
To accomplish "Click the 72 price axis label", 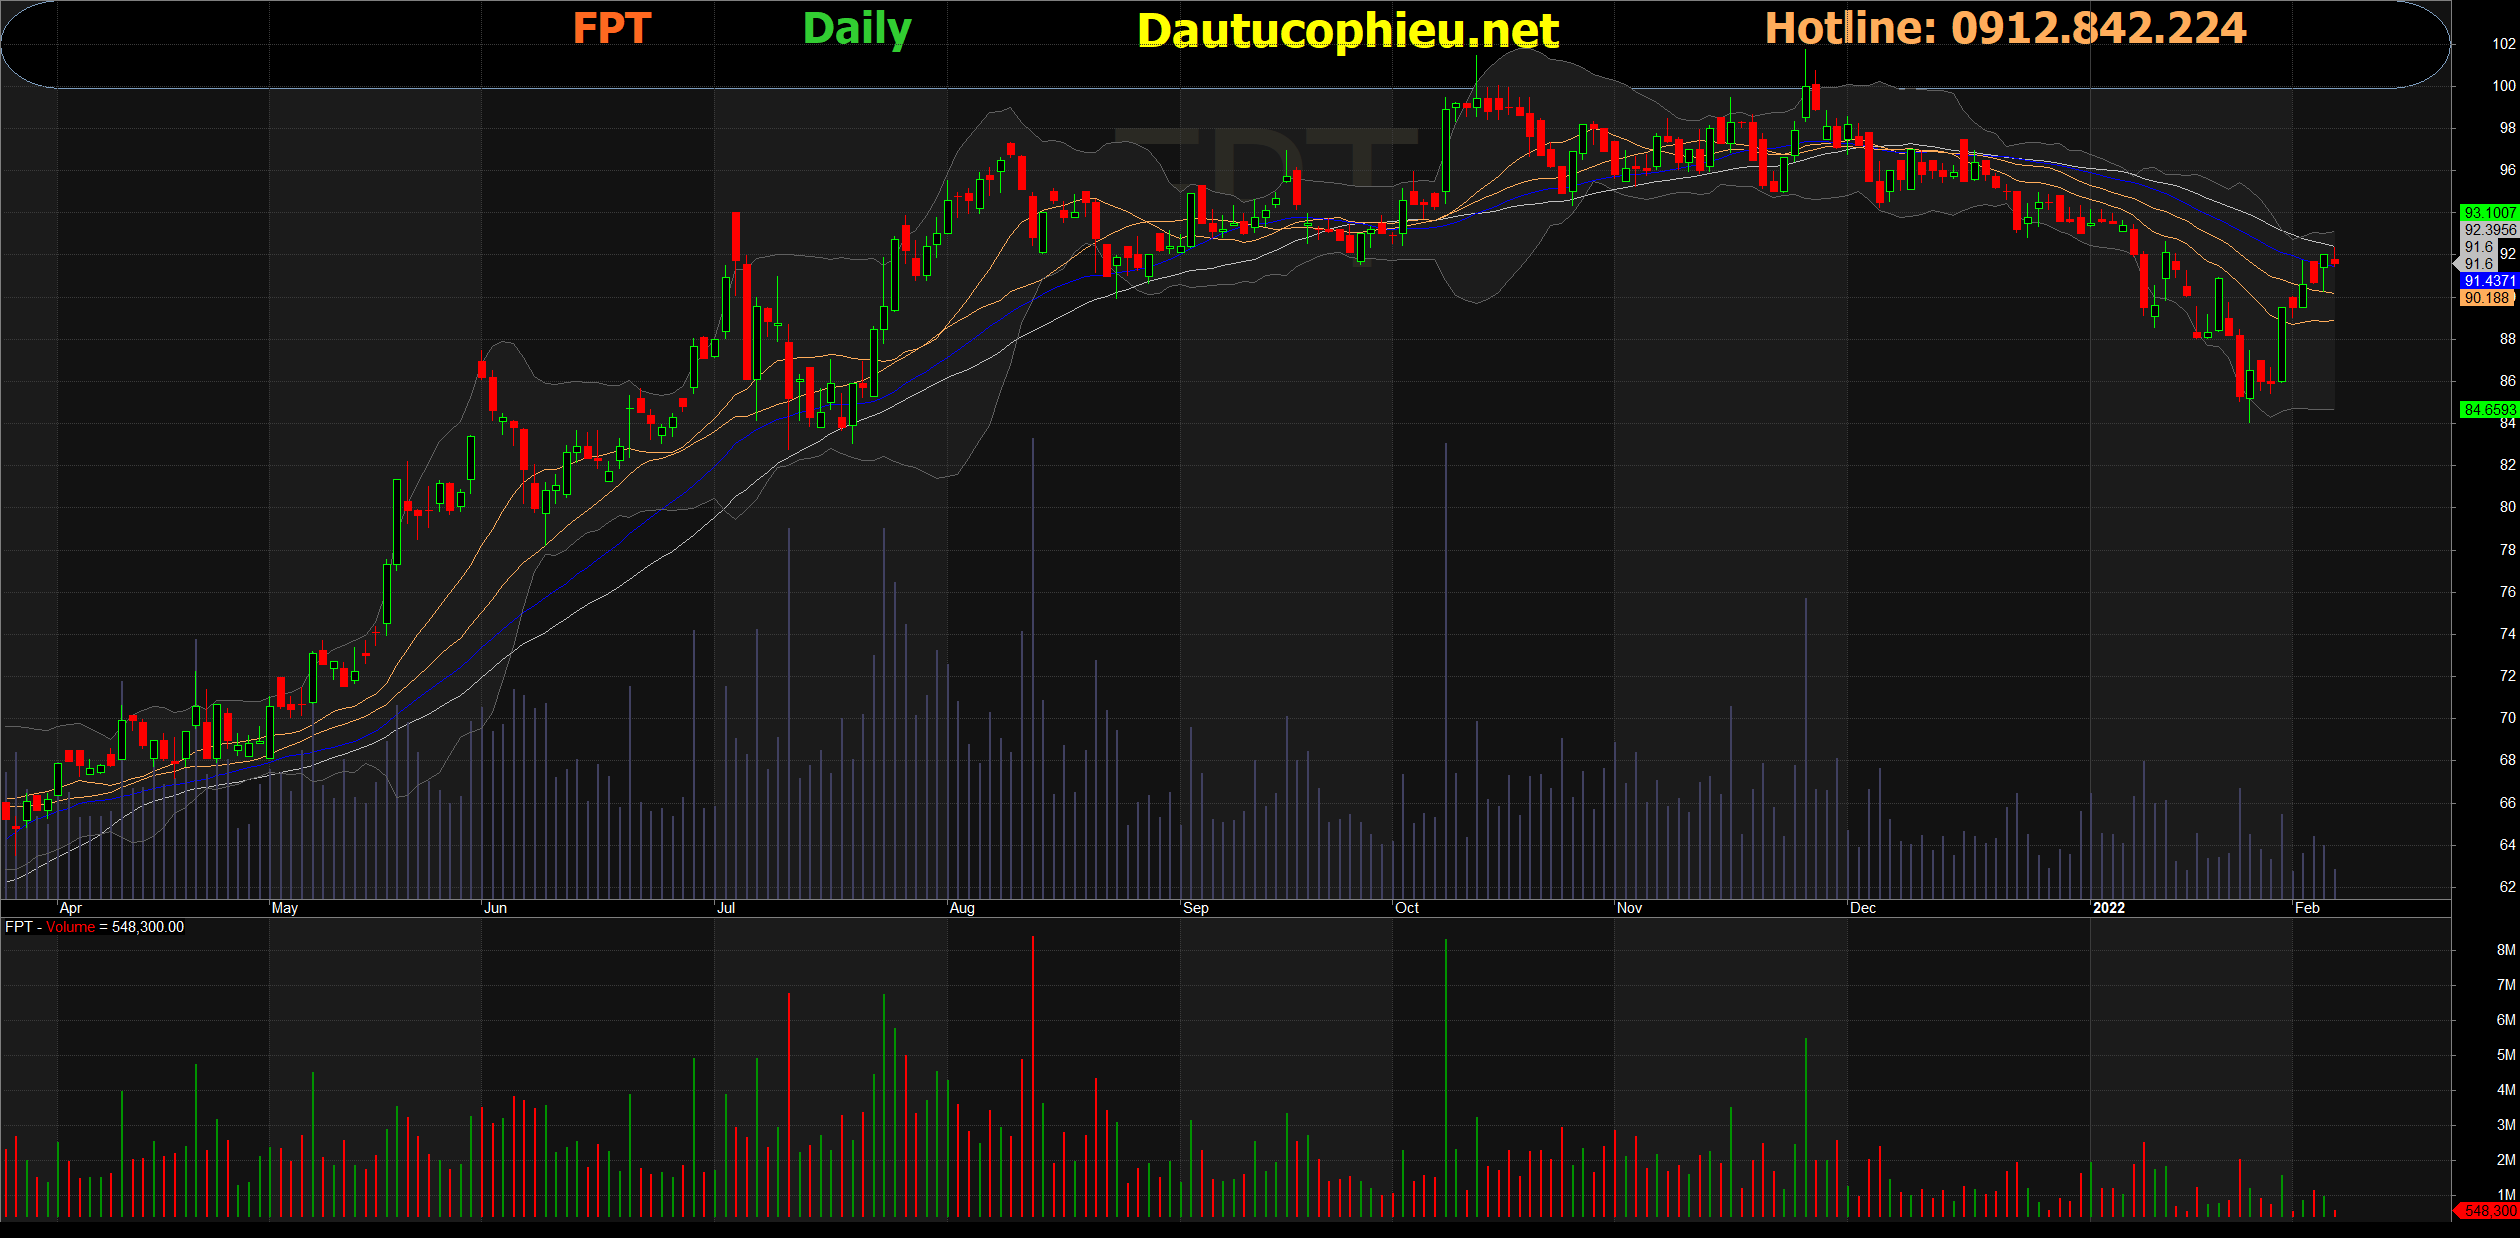I will (x=2508, y=676).
